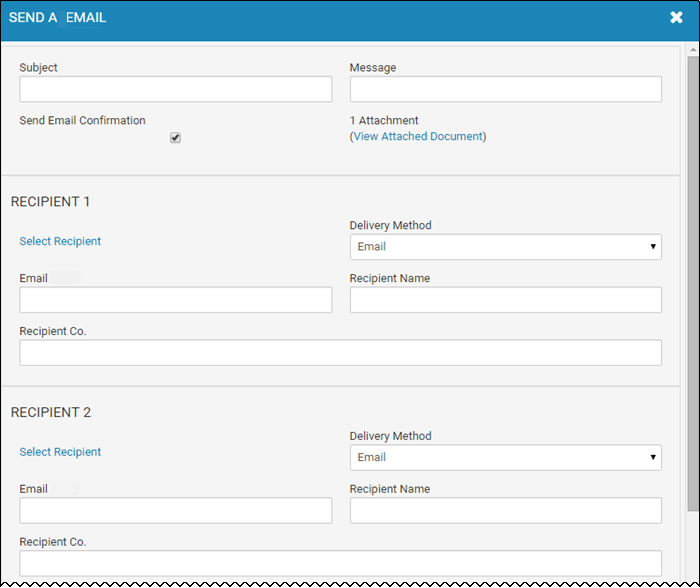Click the Recipient 1 Recipient Name field

pyautogui.click(x=505, y=300)
